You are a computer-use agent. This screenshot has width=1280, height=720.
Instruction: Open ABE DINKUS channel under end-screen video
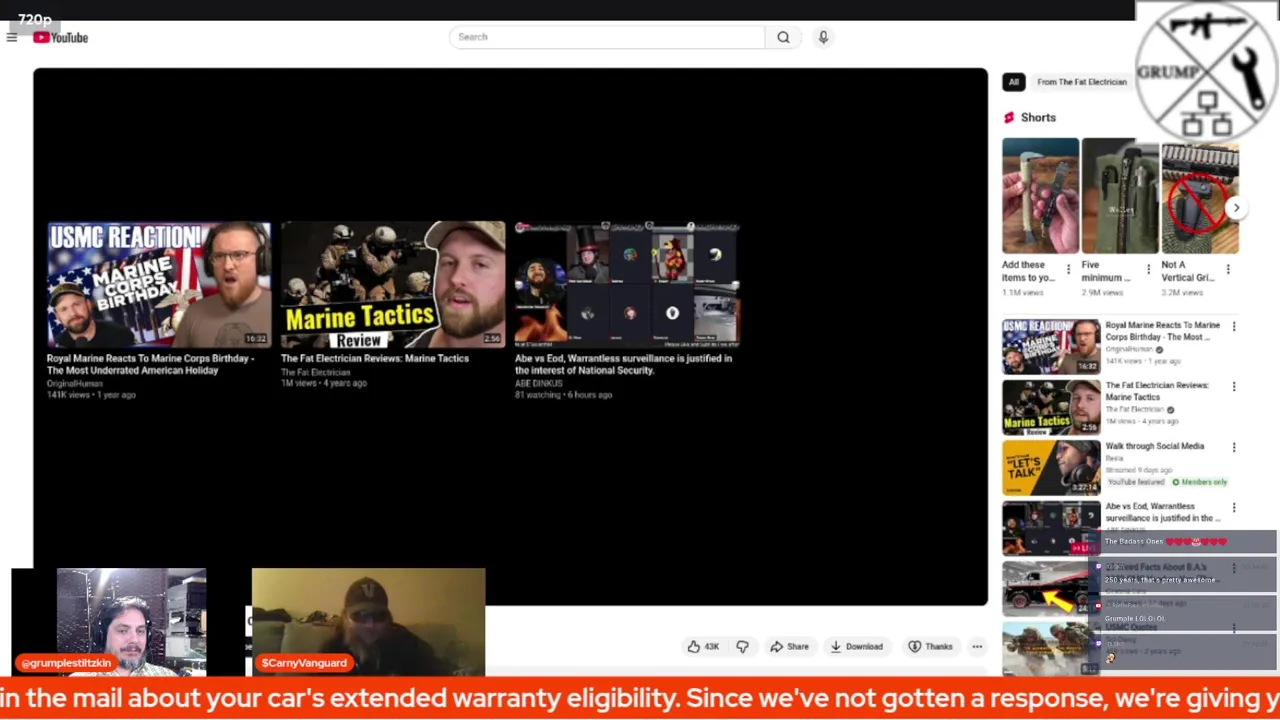click(x=538, y=383)
